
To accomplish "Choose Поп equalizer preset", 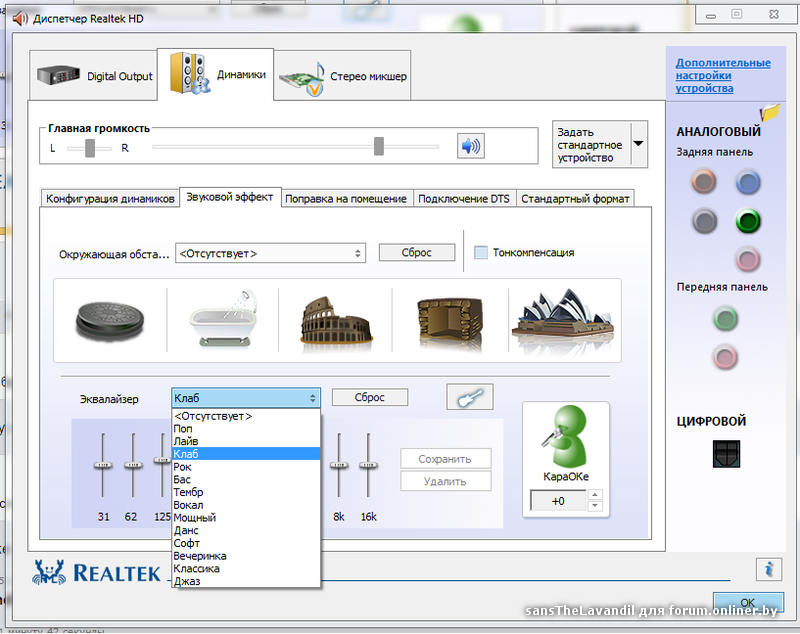I will pos(246,429).
